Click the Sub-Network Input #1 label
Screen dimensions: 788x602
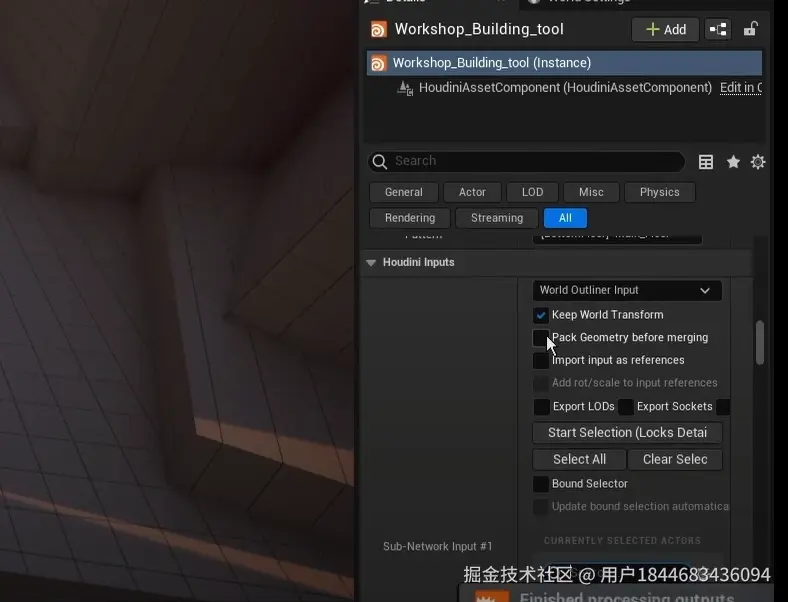[x=437, y=546]
